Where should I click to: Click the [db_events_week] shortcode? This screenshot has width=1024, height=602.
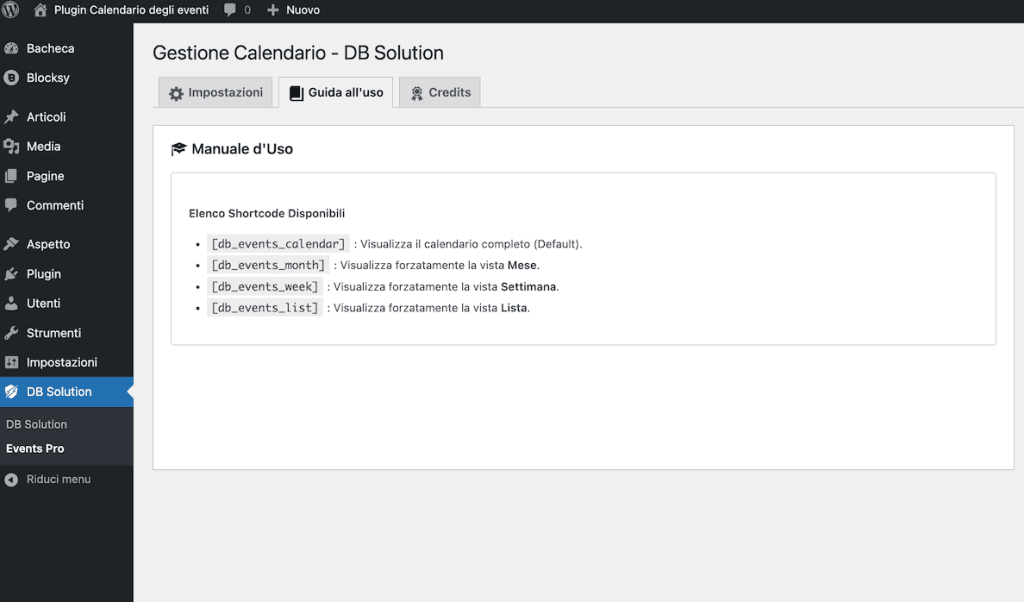point(264,287)
